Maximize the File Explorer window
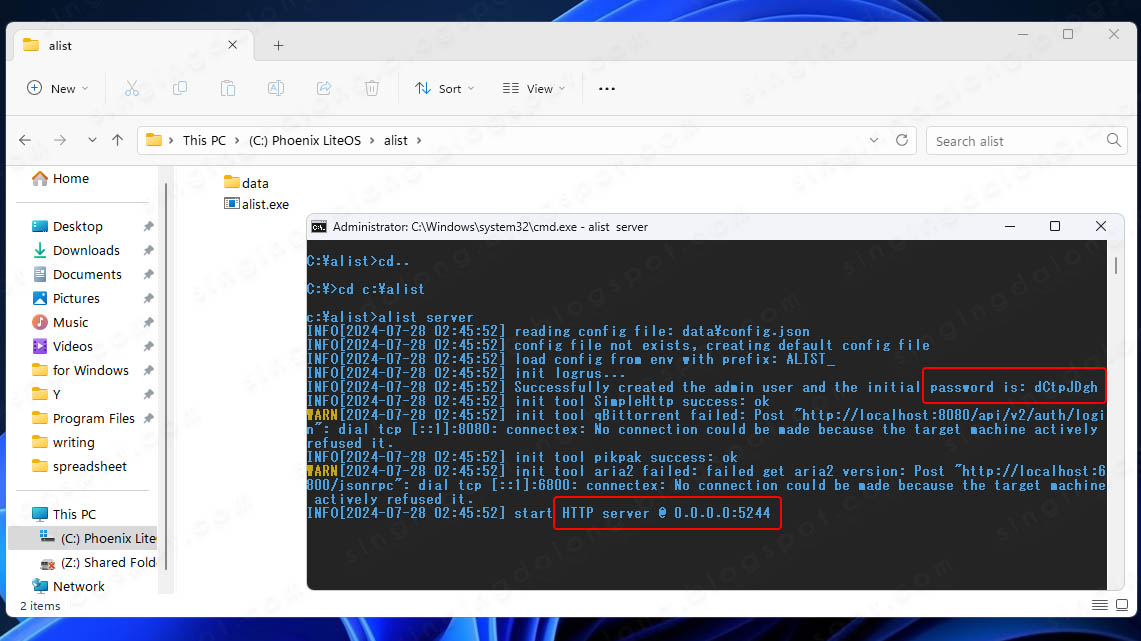The image size is (1141, 641). coord(1068,34)
